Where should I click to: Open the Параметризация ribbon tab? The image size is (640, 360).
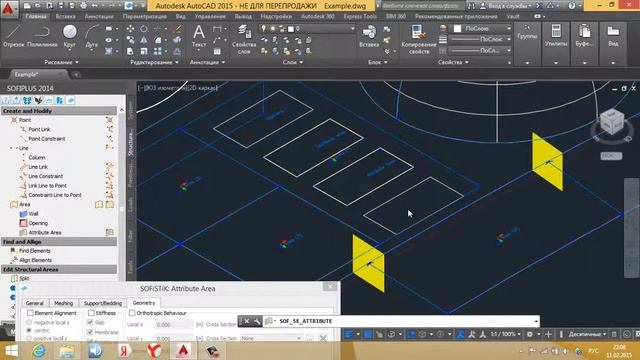144,16
